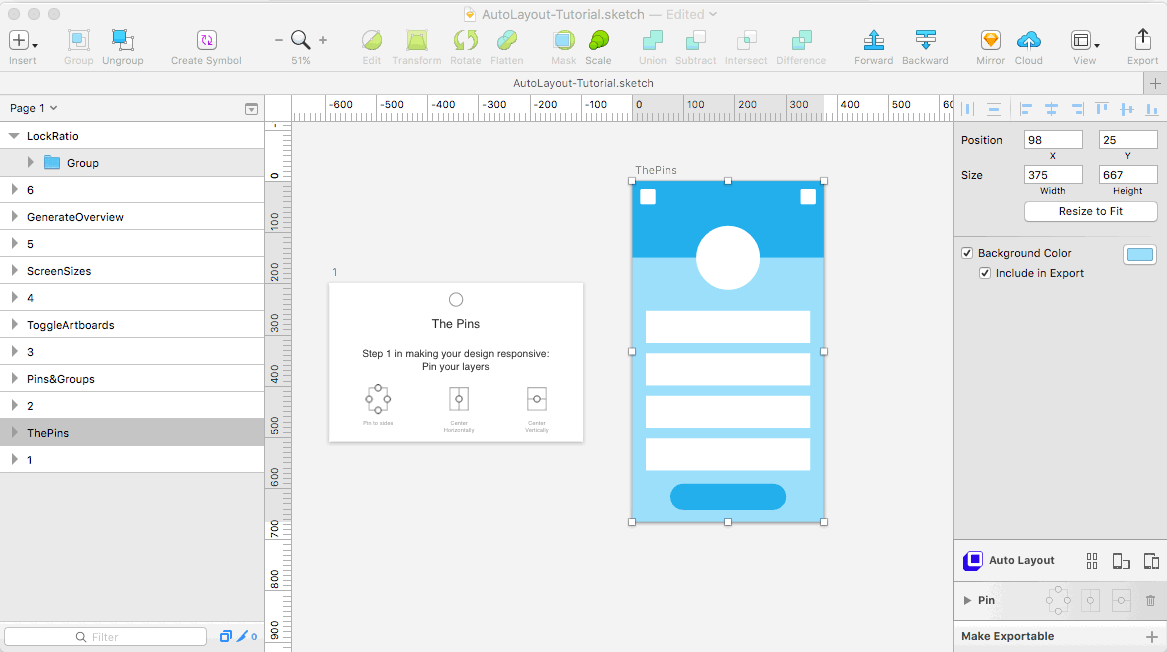The image size is (1167, 652).
Task: Disable Include in Export
Action: 985,272
